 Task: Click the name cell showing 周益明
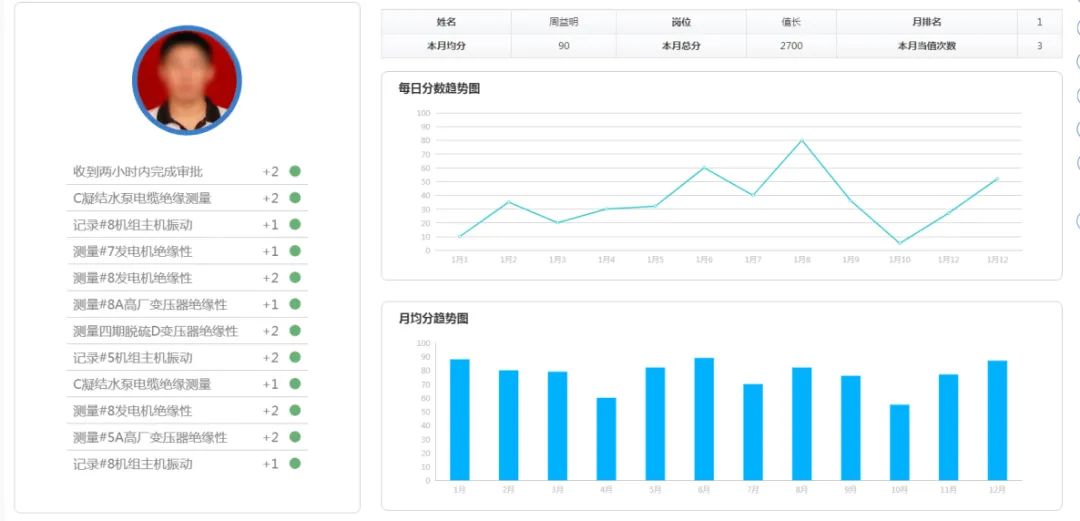[563, 22]
